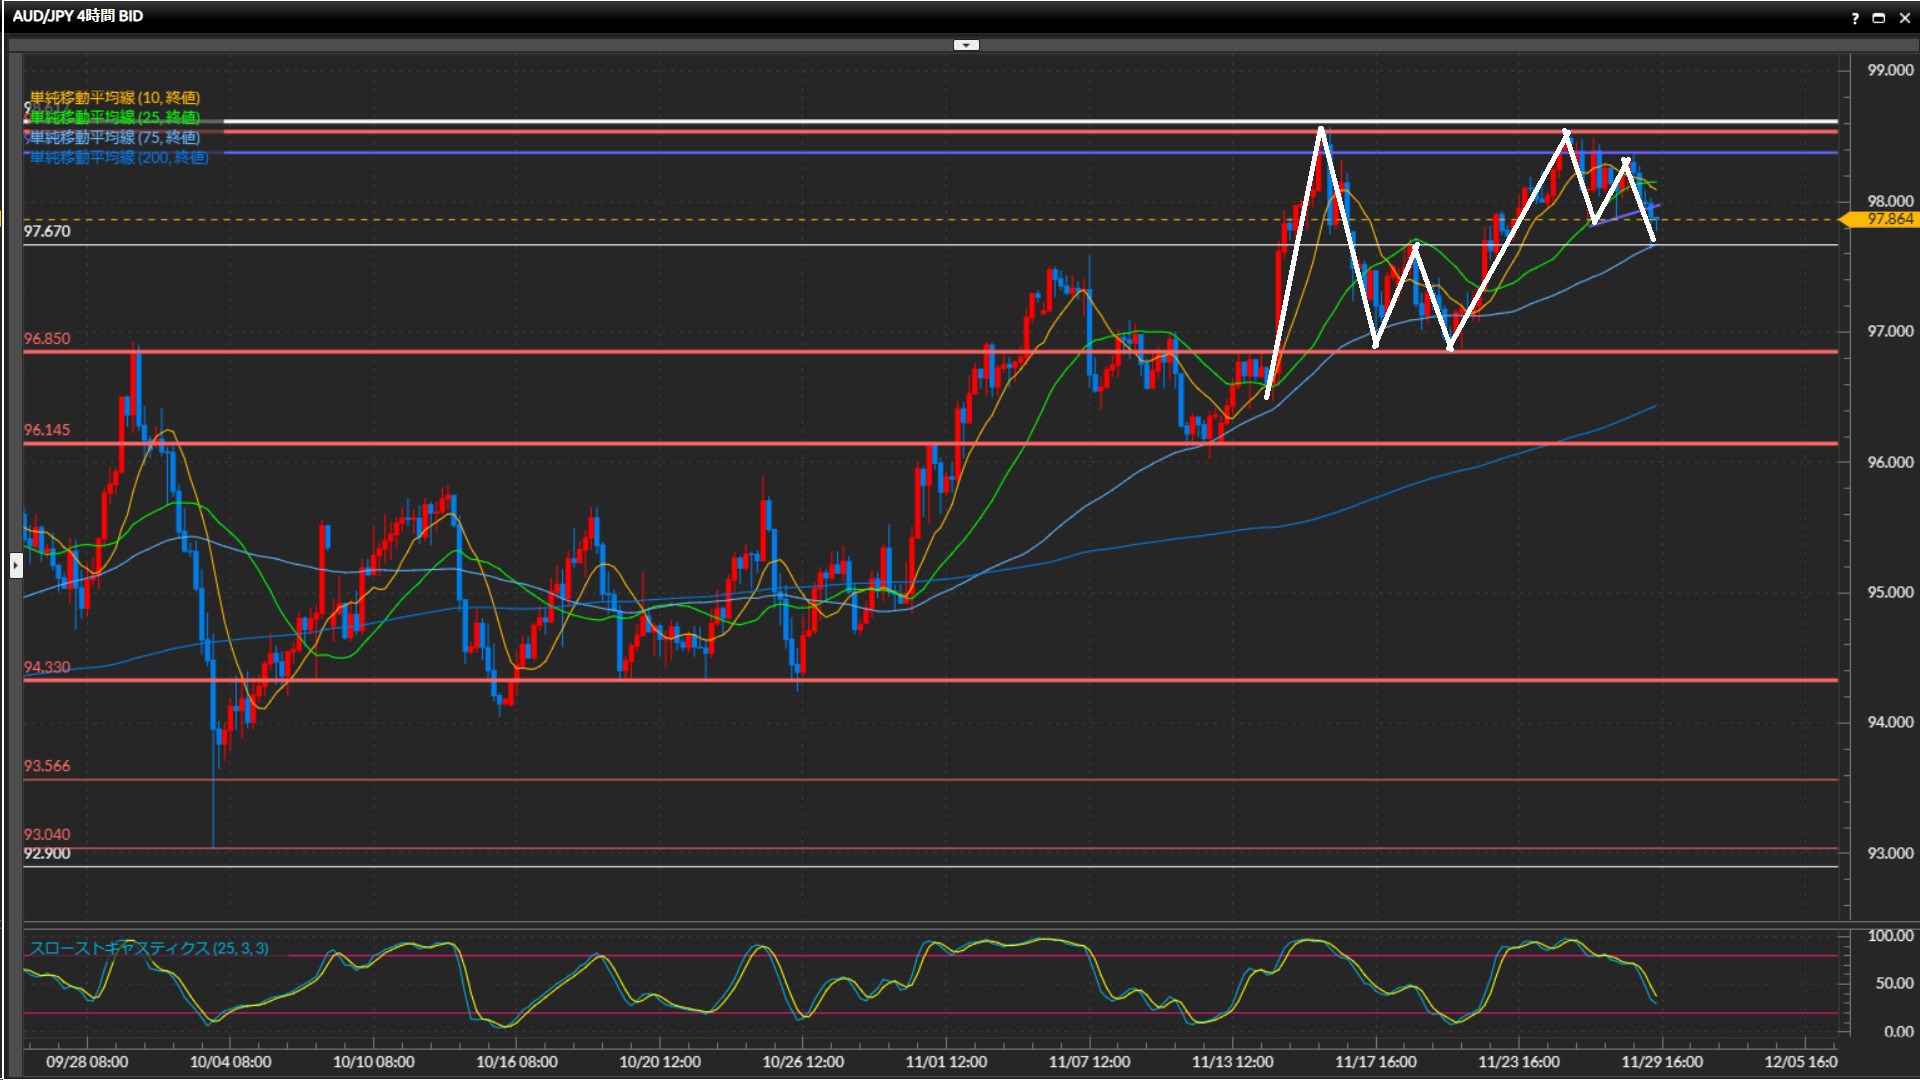Select the 96.850 horizontal red line
Viewport: 1920px width, 1080px height.
coord(600,352)
